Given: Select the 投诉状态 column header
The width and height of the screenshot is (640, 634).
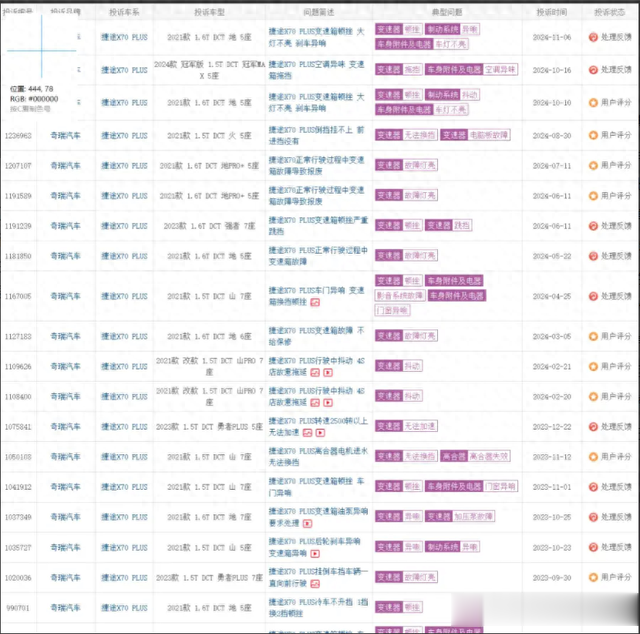Looking at the screenshot, I should coord(609,12).
